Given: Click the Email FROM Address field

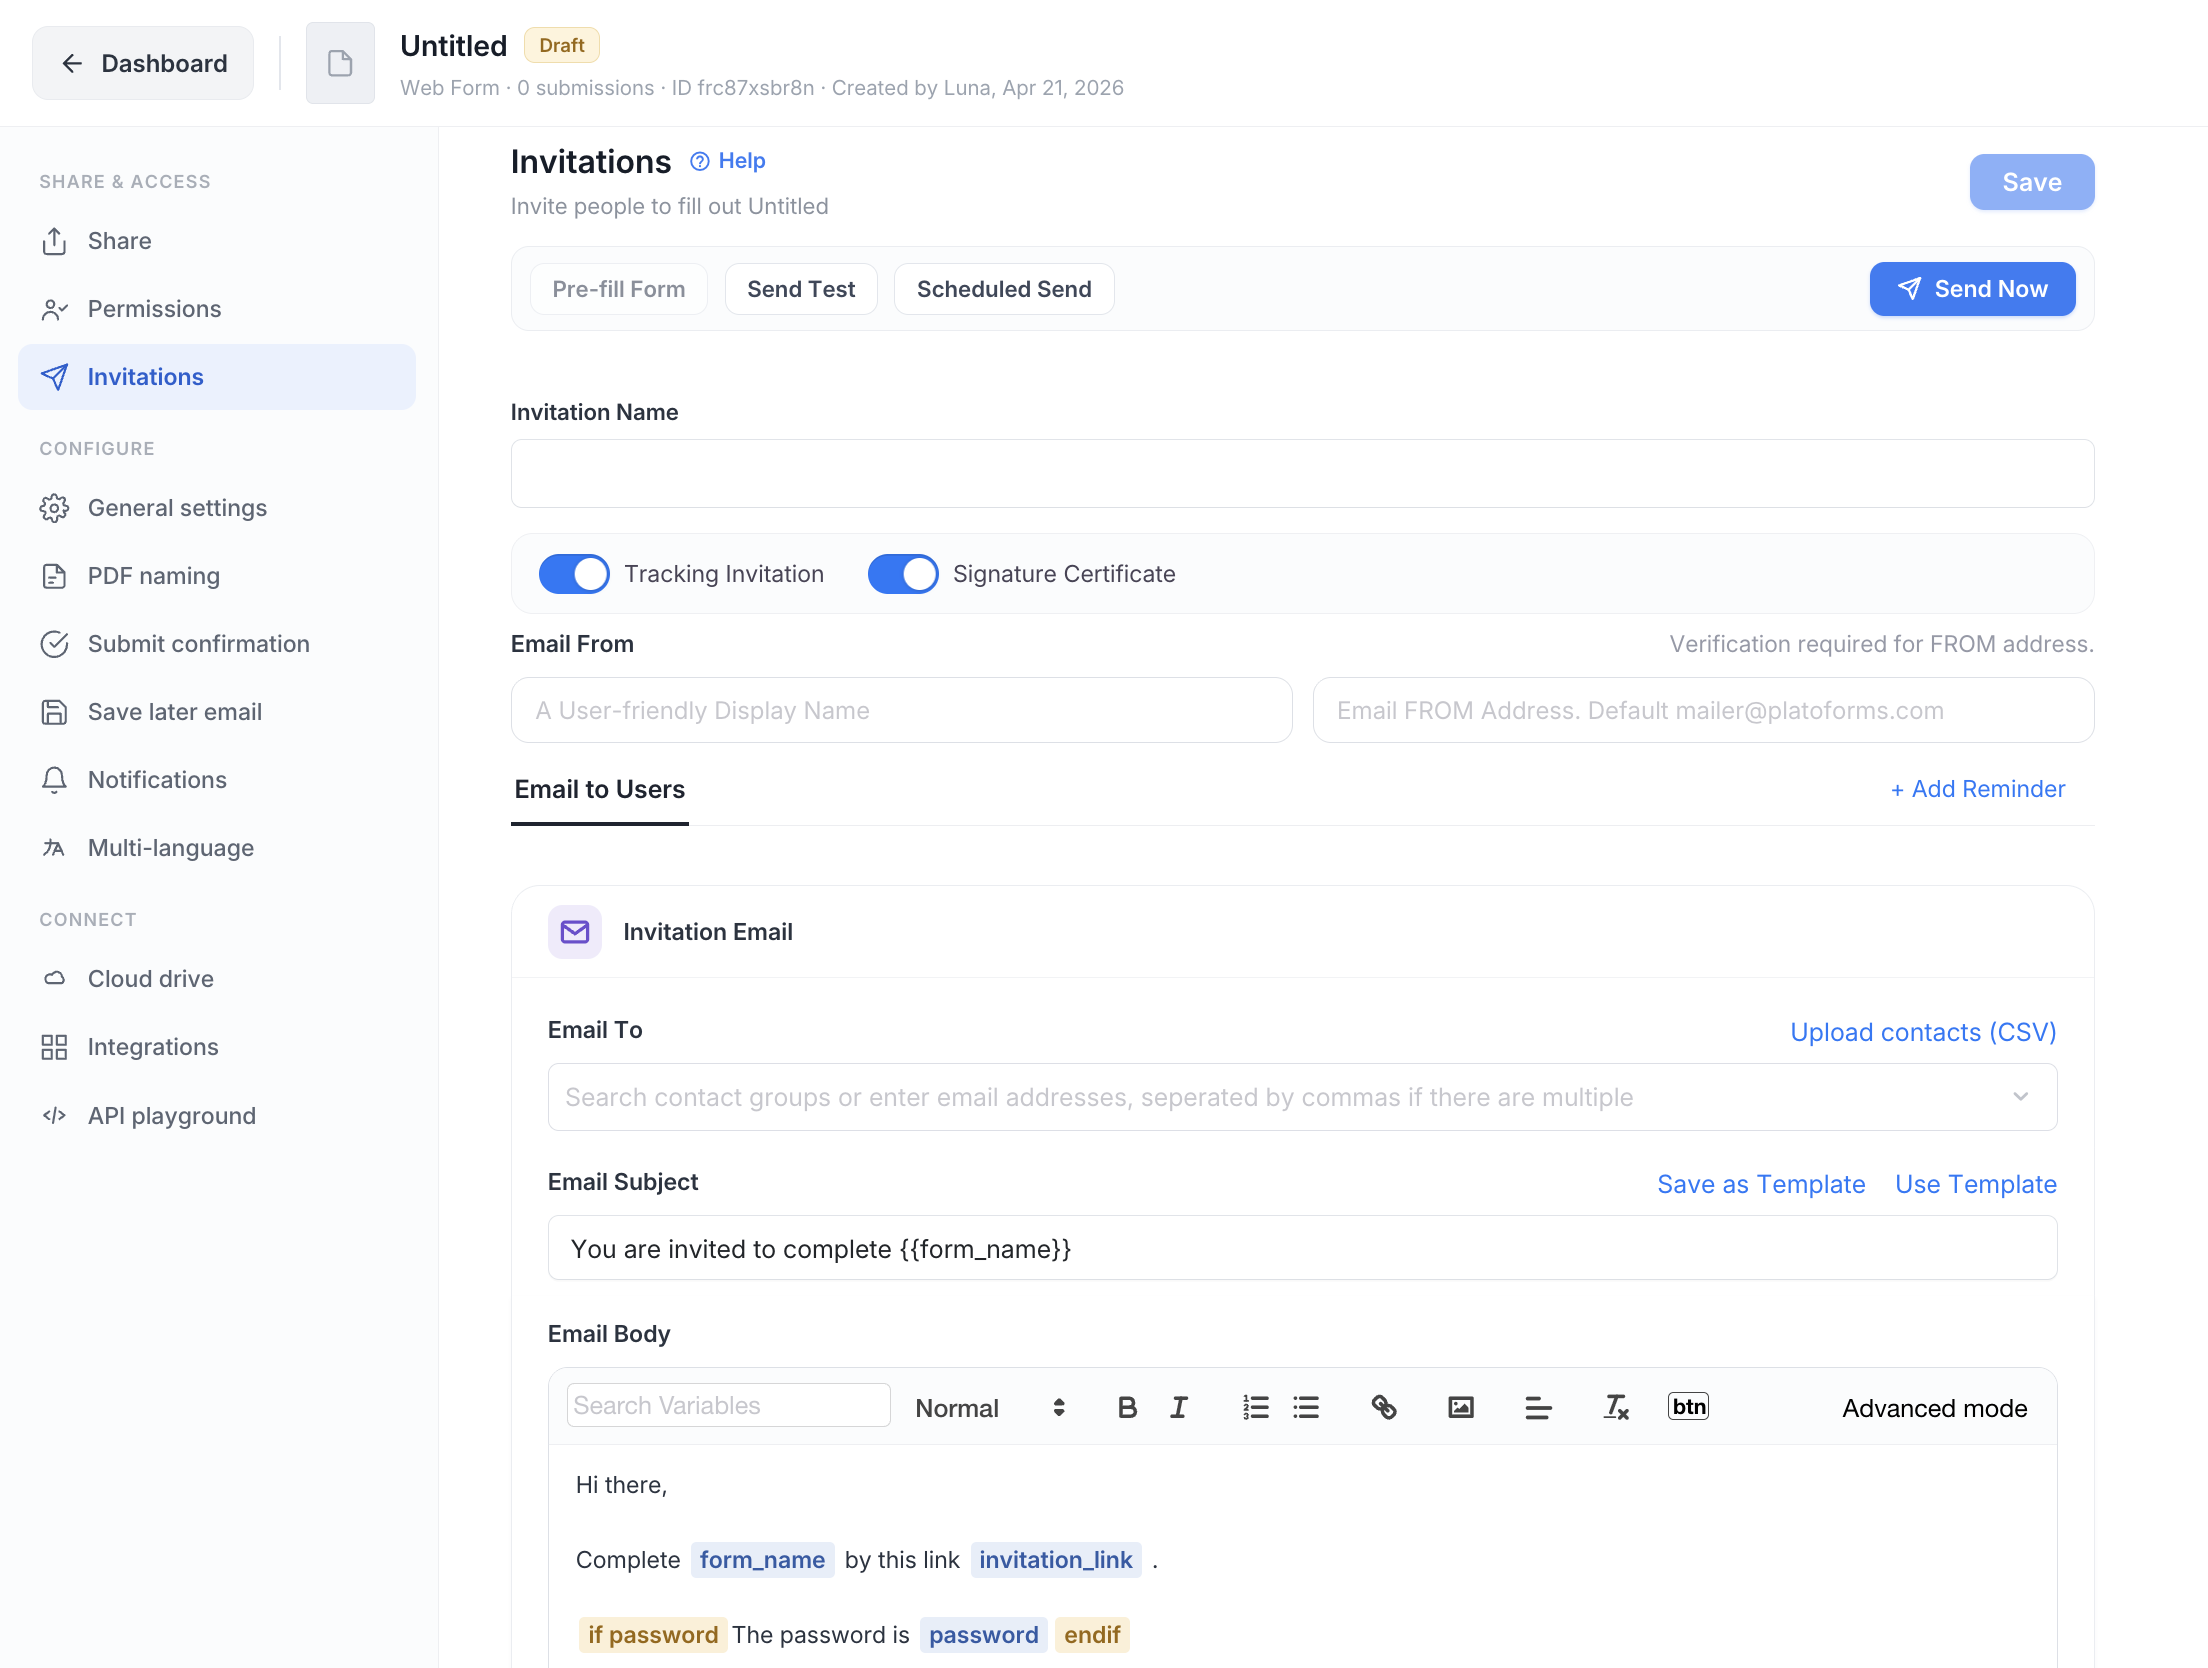Looking at the screenshot, I should click(1703, 710).
